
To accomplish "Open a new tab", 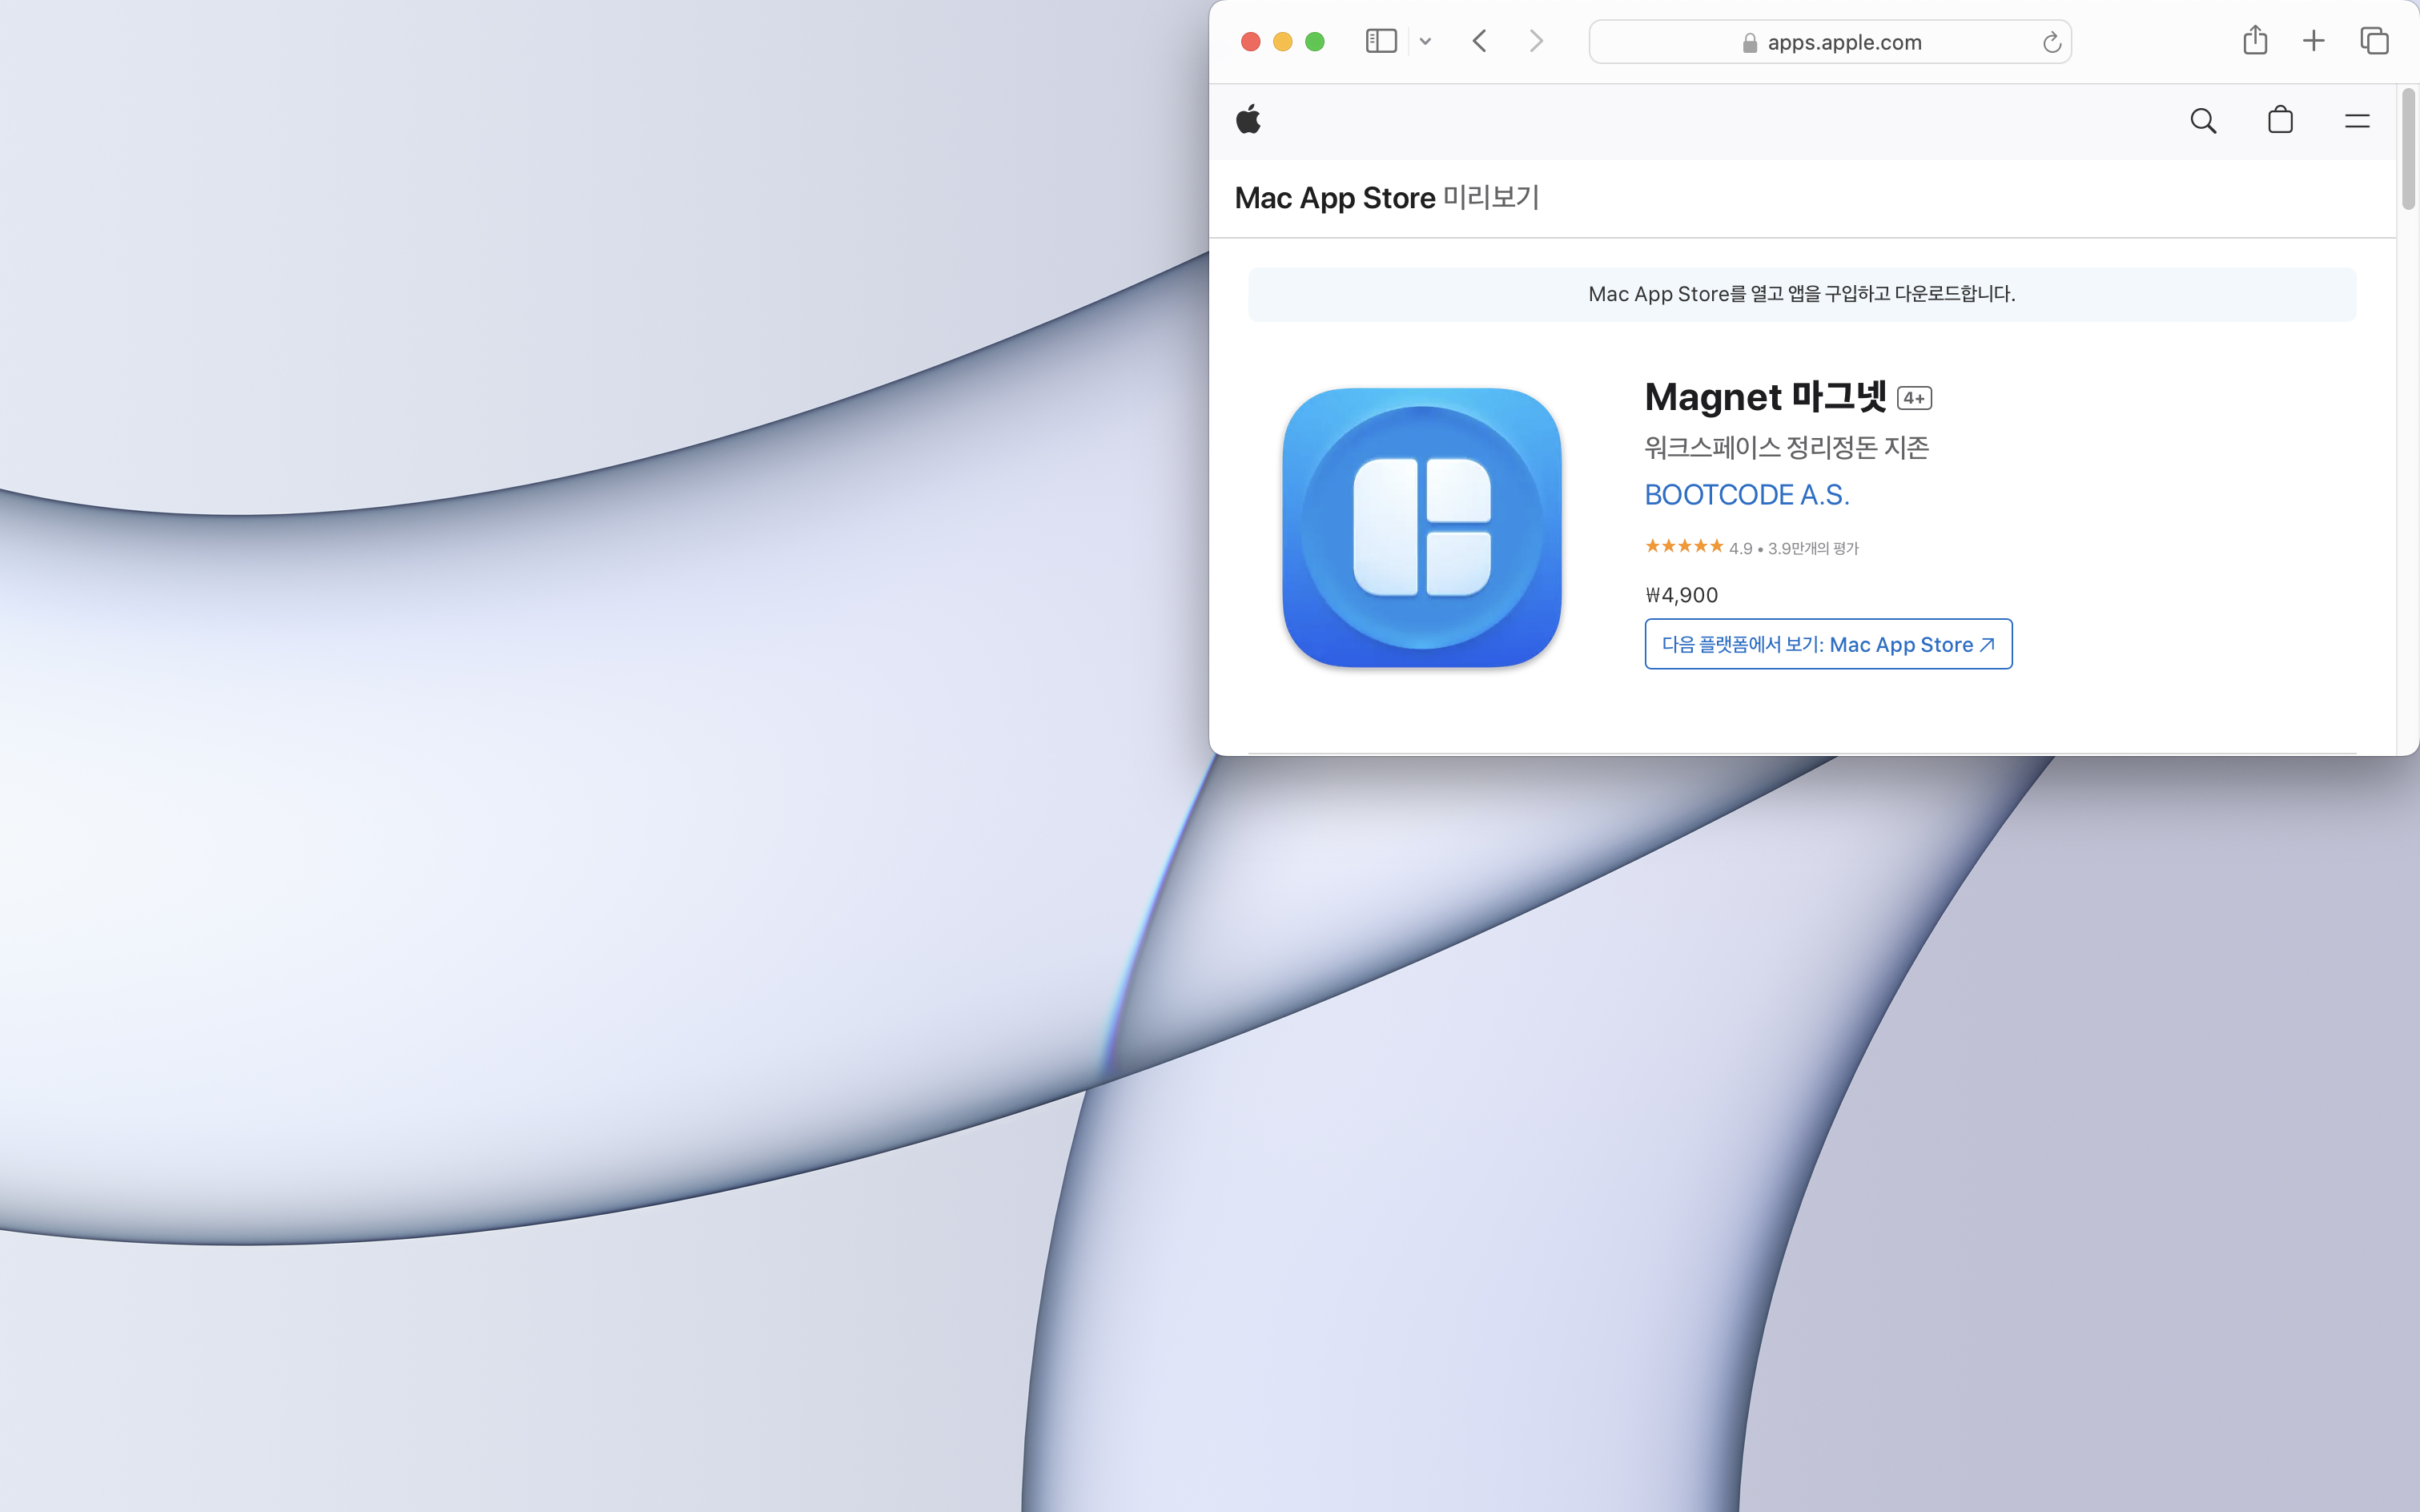I will (x=2313, y=41).
